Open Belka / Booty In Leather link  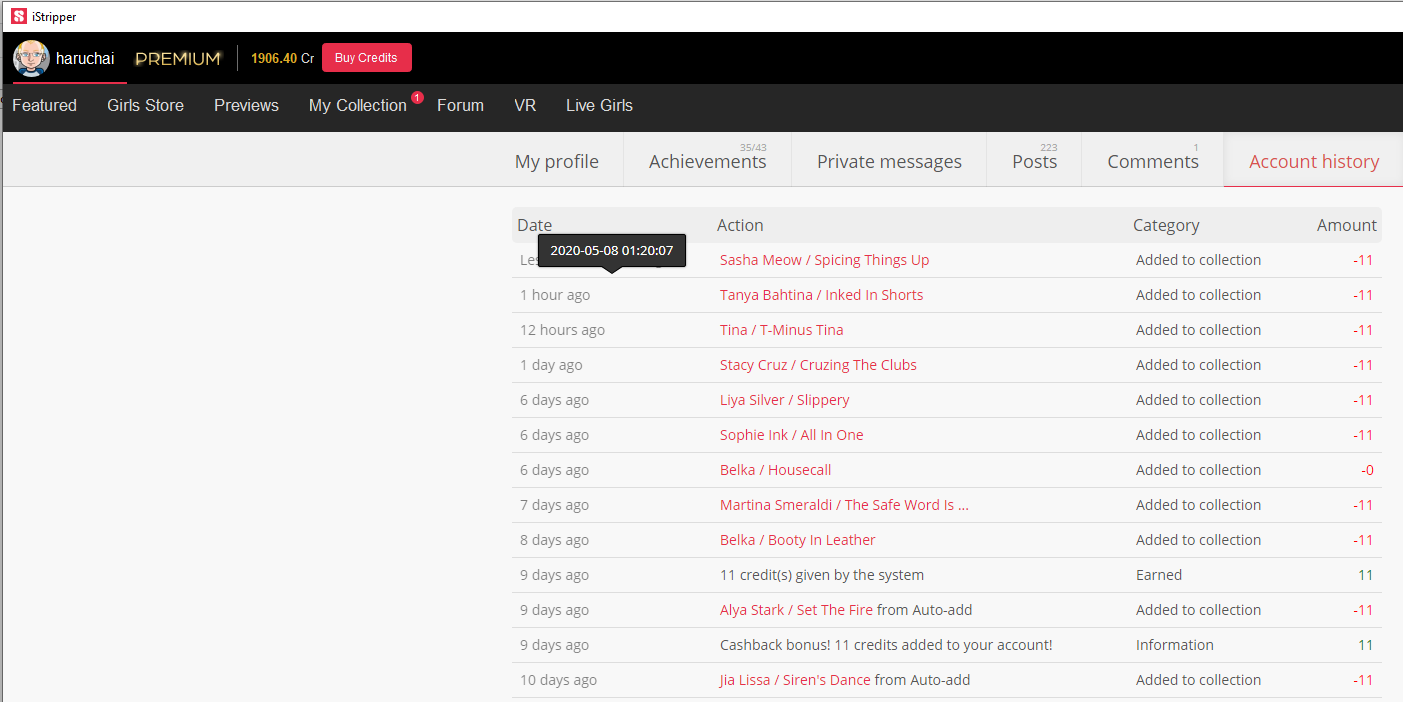797,540
